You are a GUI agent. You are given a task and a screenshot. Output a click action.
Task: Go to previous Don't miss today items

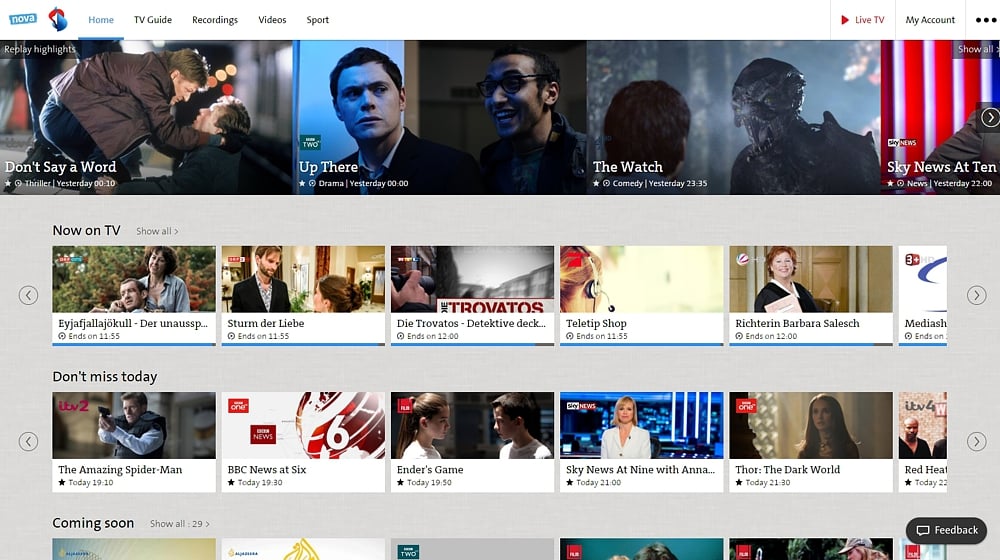pos(28,441)
